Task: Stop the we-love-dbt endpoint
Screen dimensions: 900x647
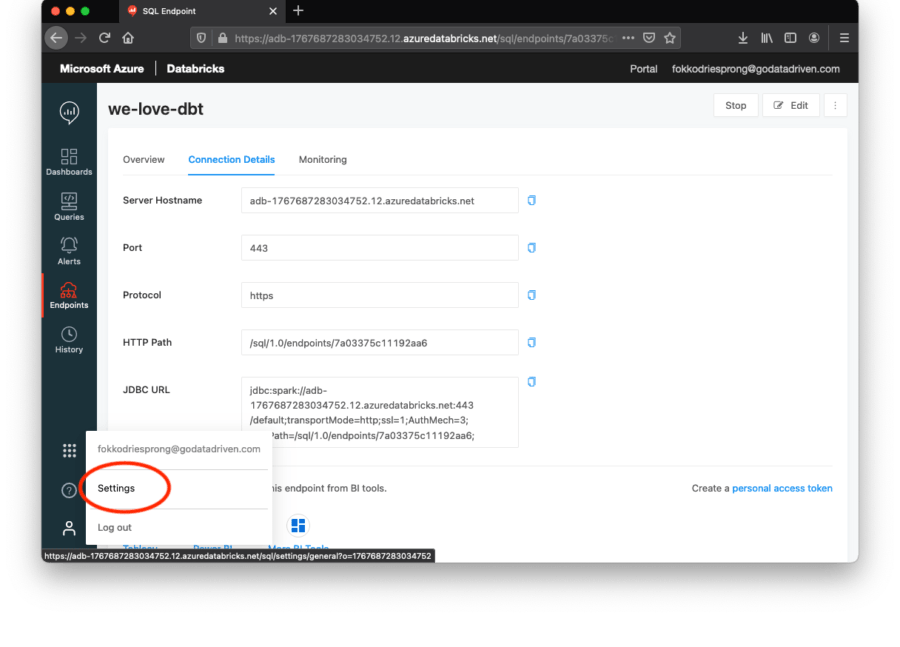Action: click(x=735, y=106)
